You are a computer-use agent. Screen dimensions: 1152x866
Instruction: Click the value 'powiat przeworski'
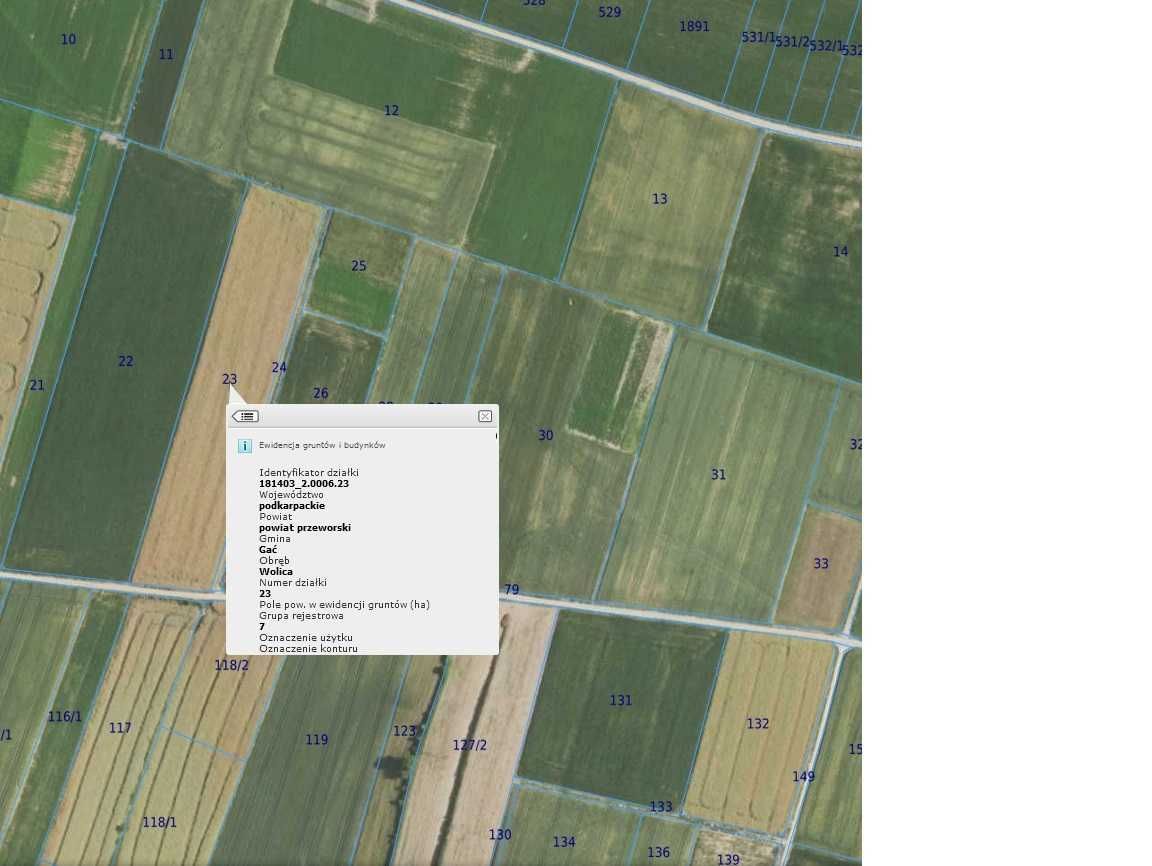coord(305,528)
